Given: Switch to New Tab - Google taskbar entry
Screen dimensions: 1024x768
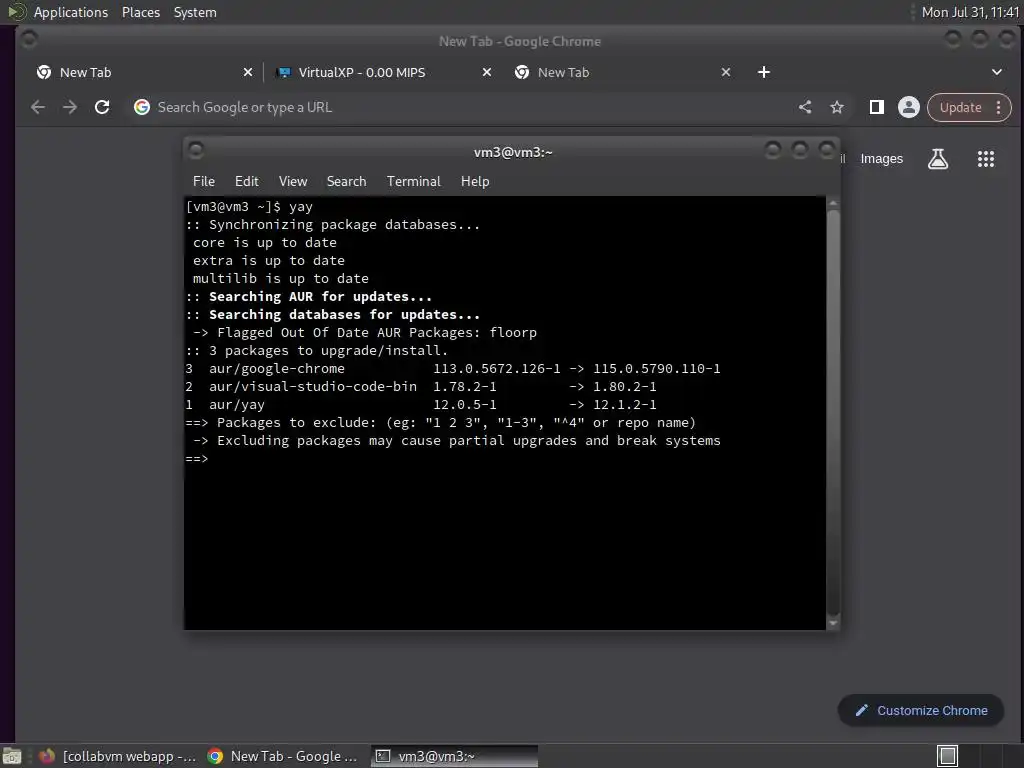Looking at the screenshot, I should tap(282, 756).
